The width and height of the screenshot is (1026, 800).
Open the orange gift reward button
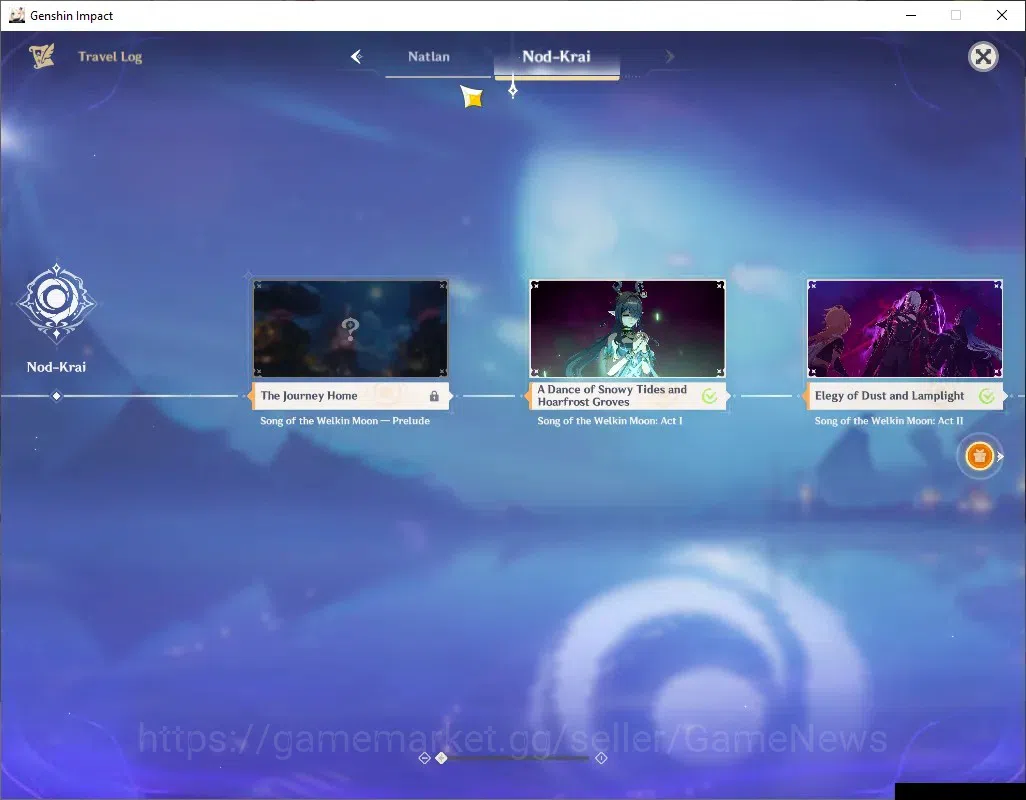click(x=979, y=456)
